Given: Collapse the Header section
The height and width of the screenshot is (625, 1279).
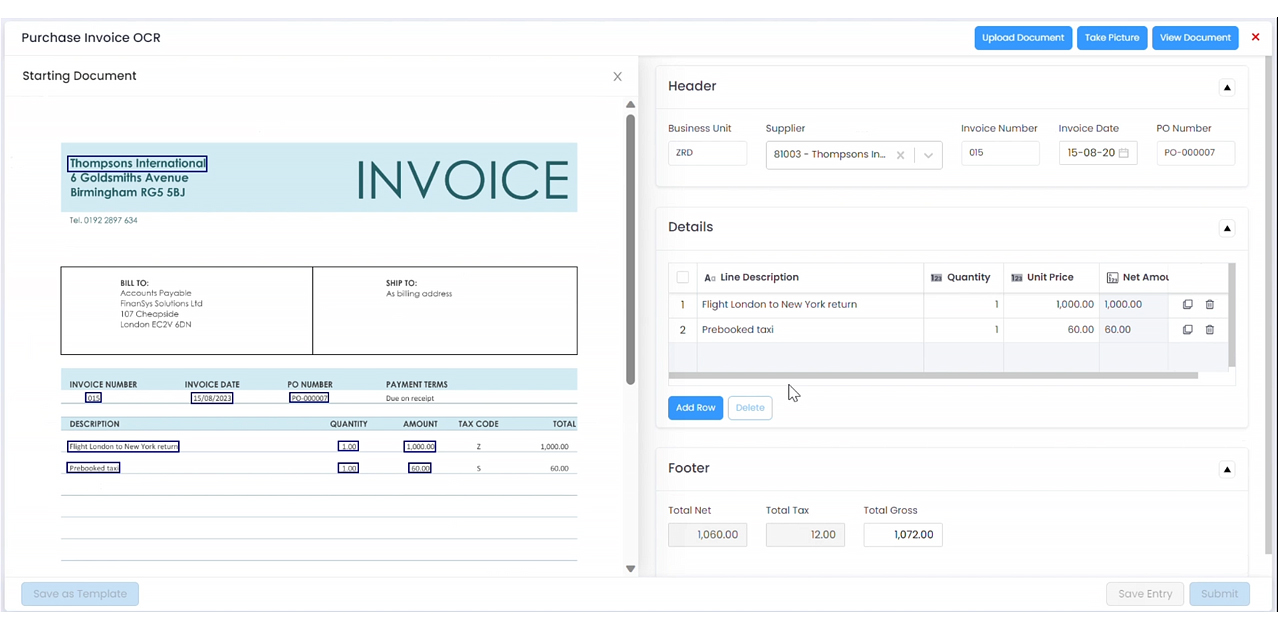Looking at the screenshot, I should pos(1227,87).
